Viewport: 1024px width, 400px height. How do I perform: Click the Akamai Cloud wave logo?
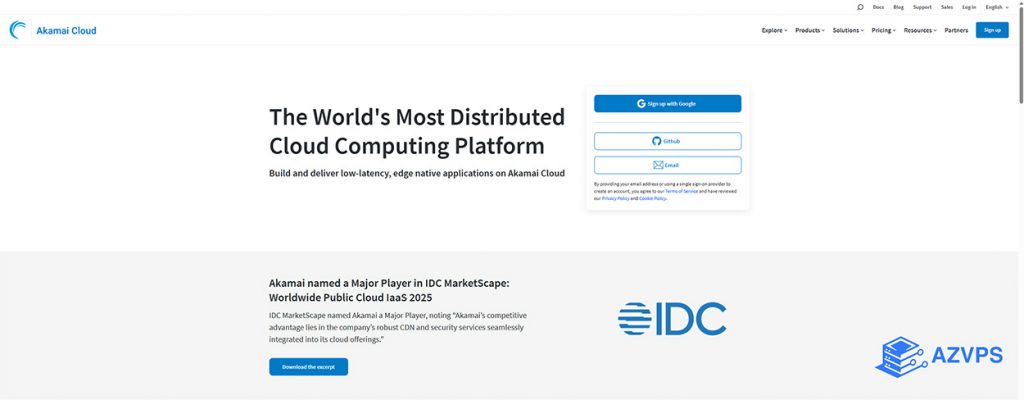(19, 30)
